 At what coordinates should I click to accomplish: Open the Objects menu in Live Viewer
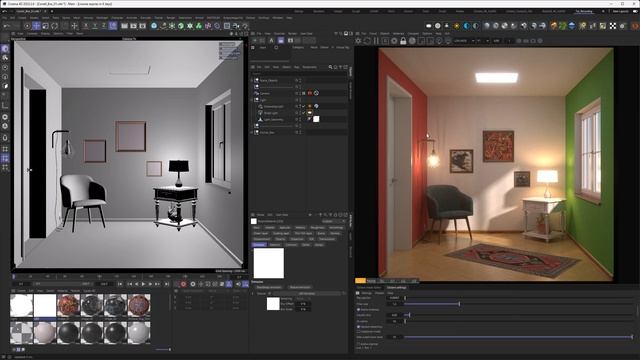click(x=385, y=33)
